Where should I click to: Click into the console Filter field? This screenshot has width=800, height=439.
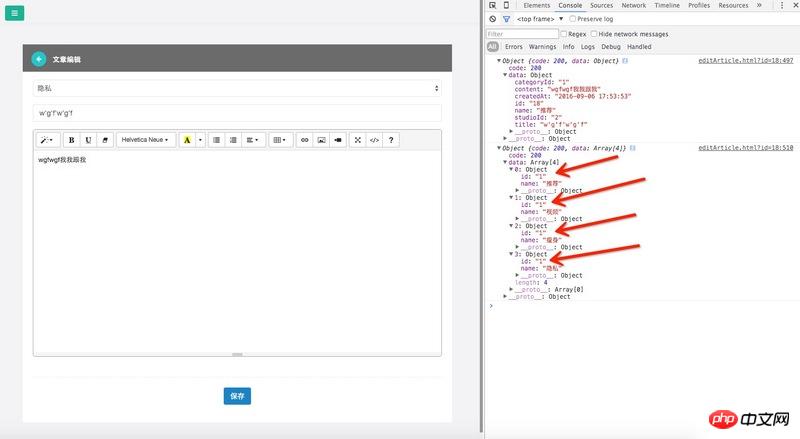tap(522, 34)
